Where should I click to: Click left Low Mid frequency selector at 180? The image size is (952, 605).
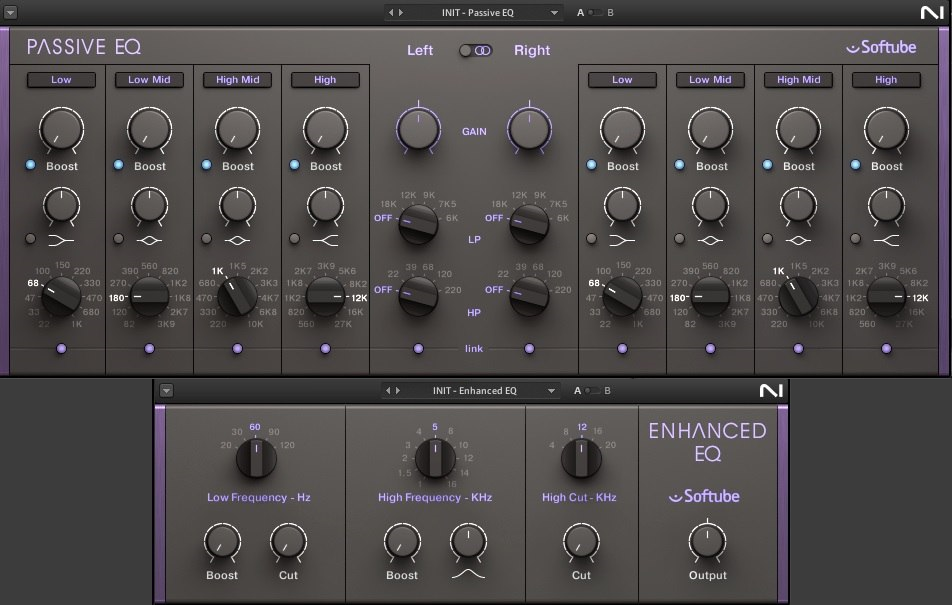(x=117, y=298)
